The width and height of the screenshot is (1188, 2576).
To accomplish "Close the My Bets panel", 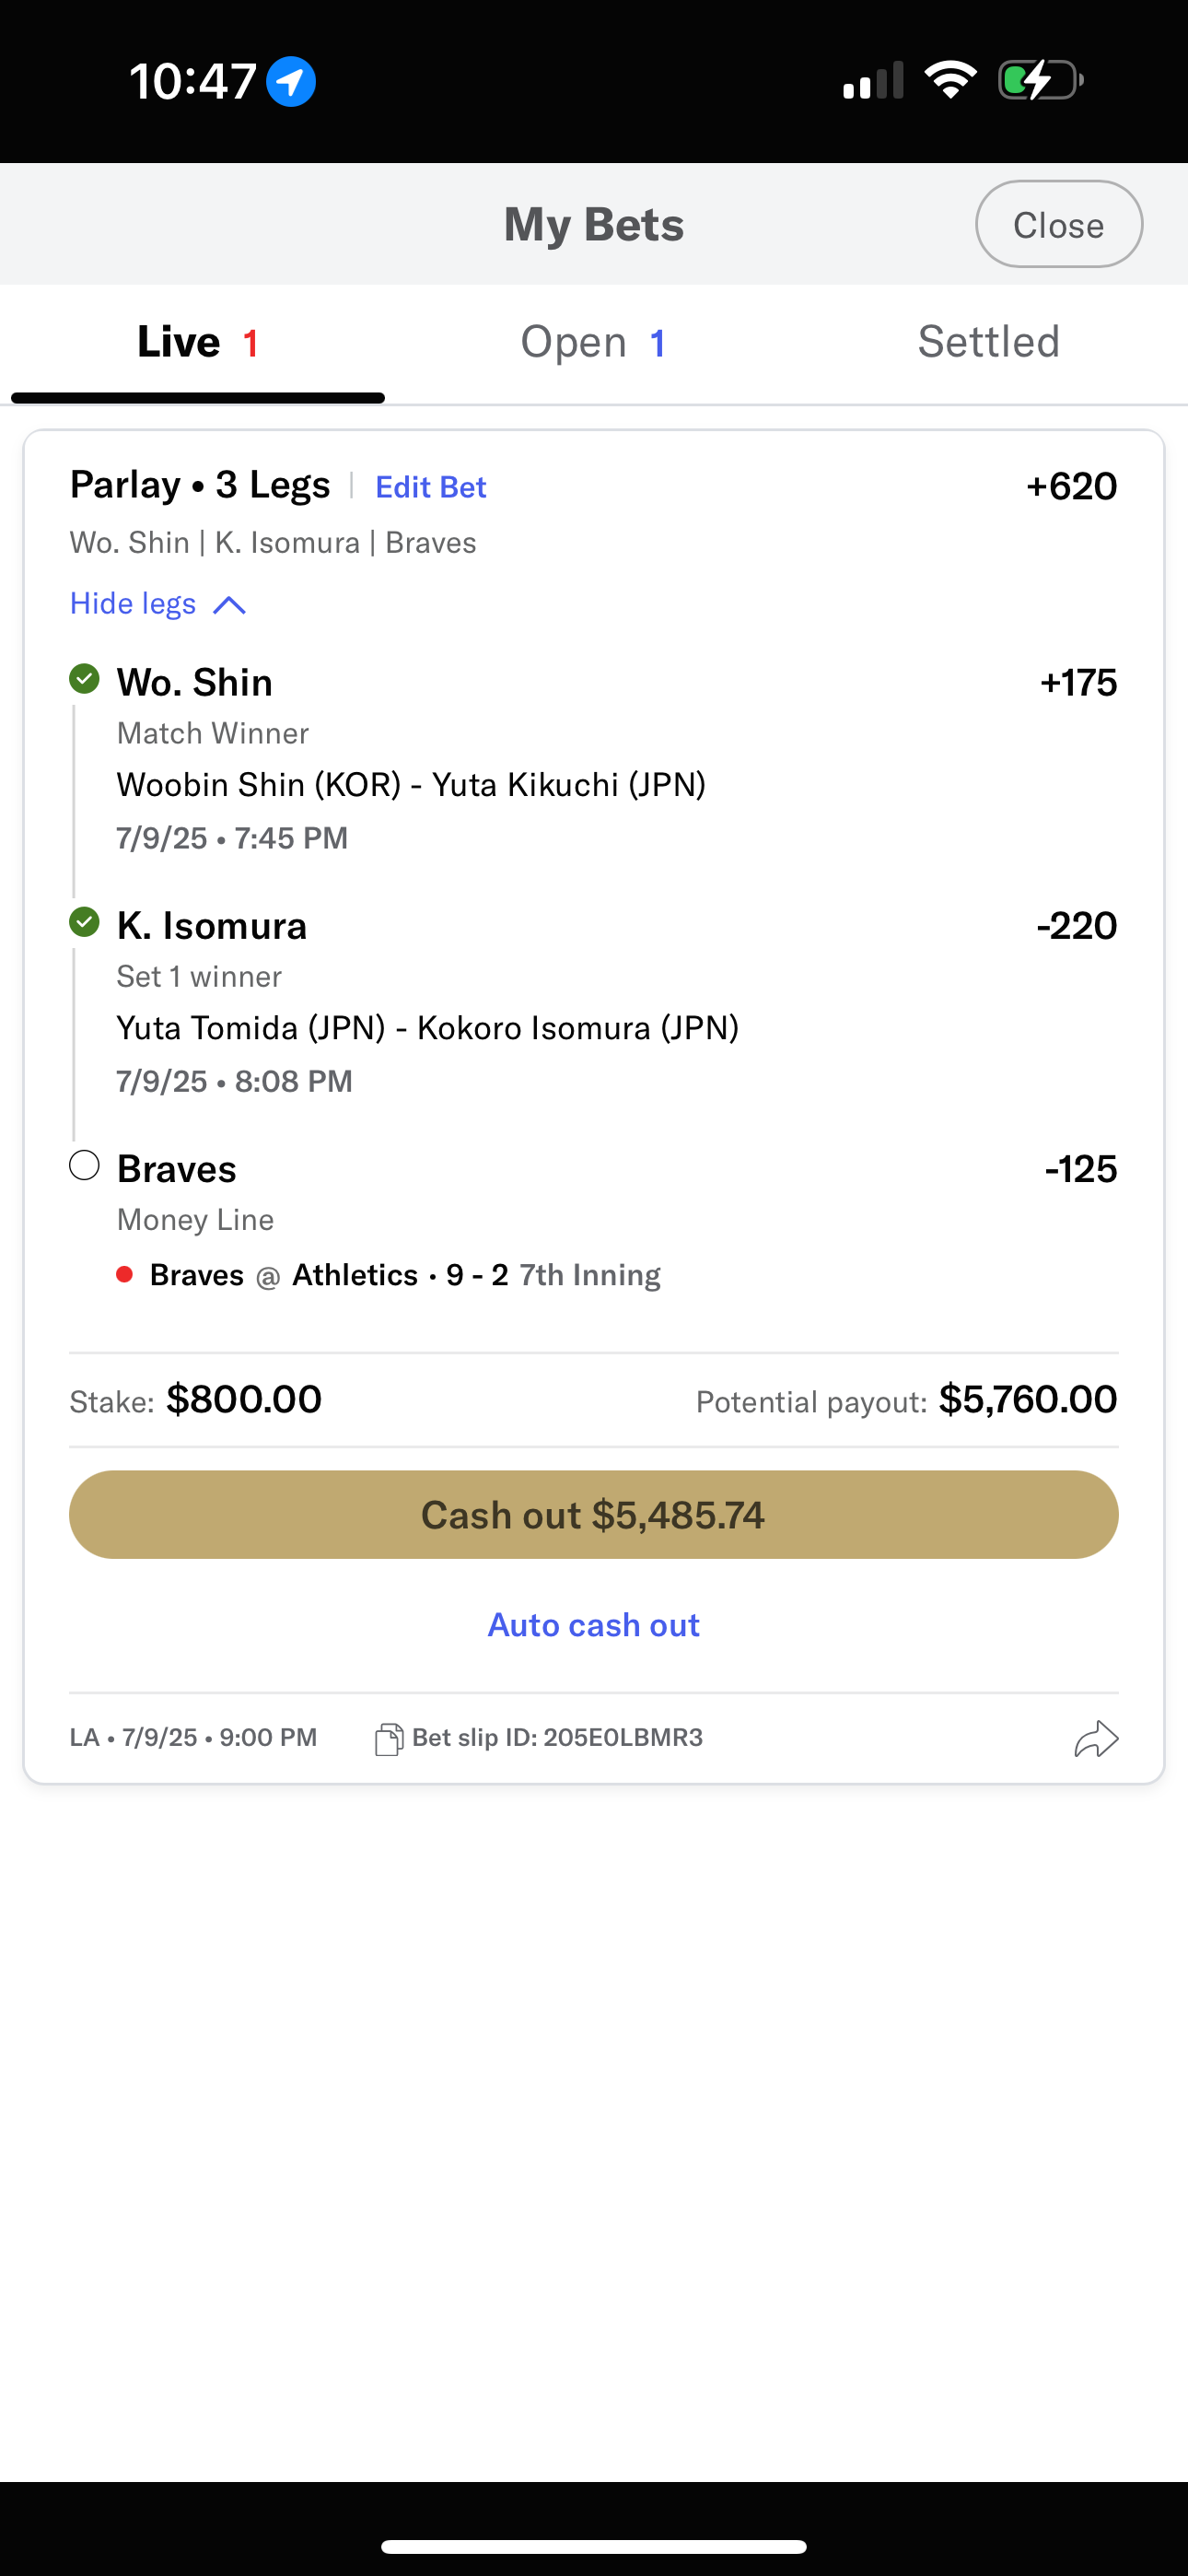I will [x=1058, y=225].
